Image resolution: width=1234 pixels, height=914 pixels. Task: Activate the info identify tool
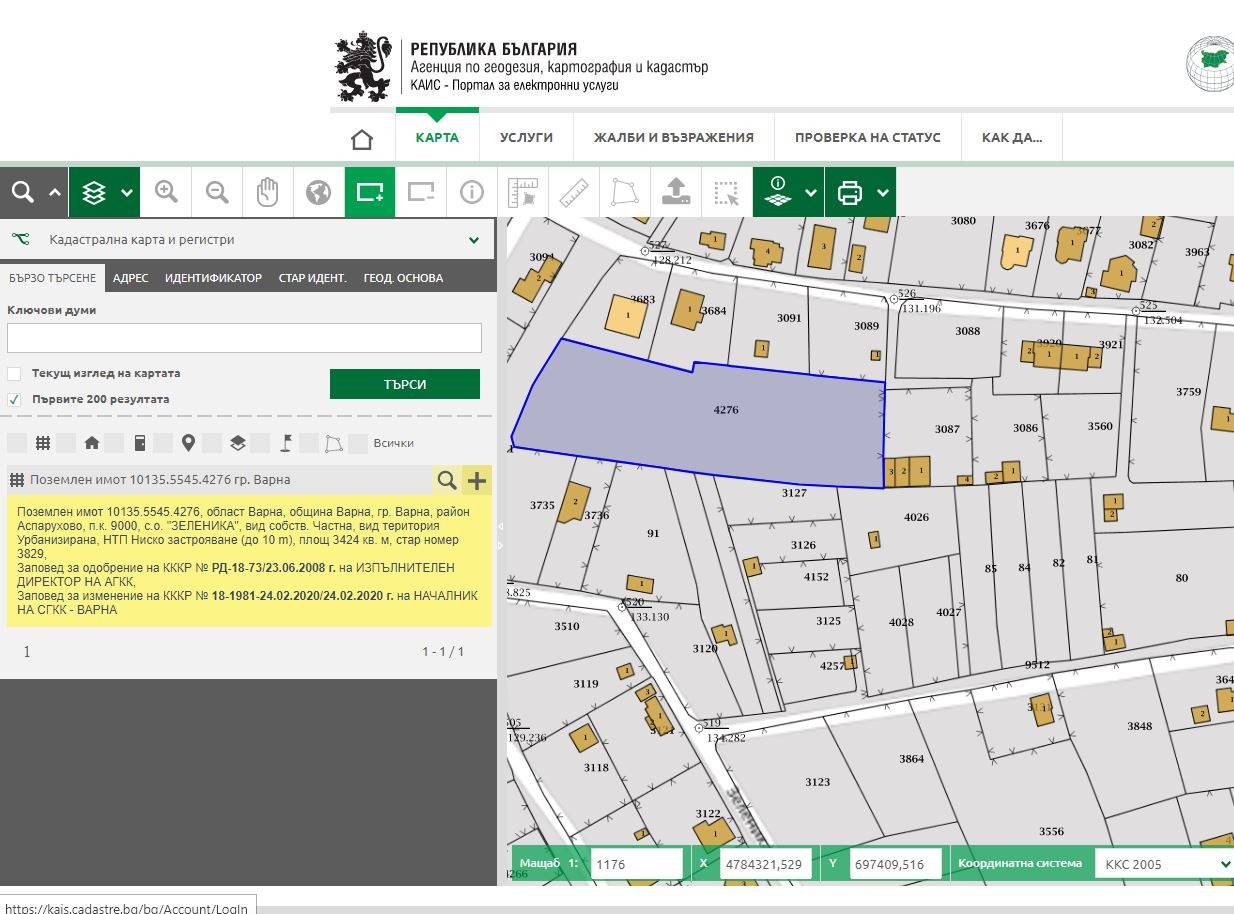(x=472, y=192)
